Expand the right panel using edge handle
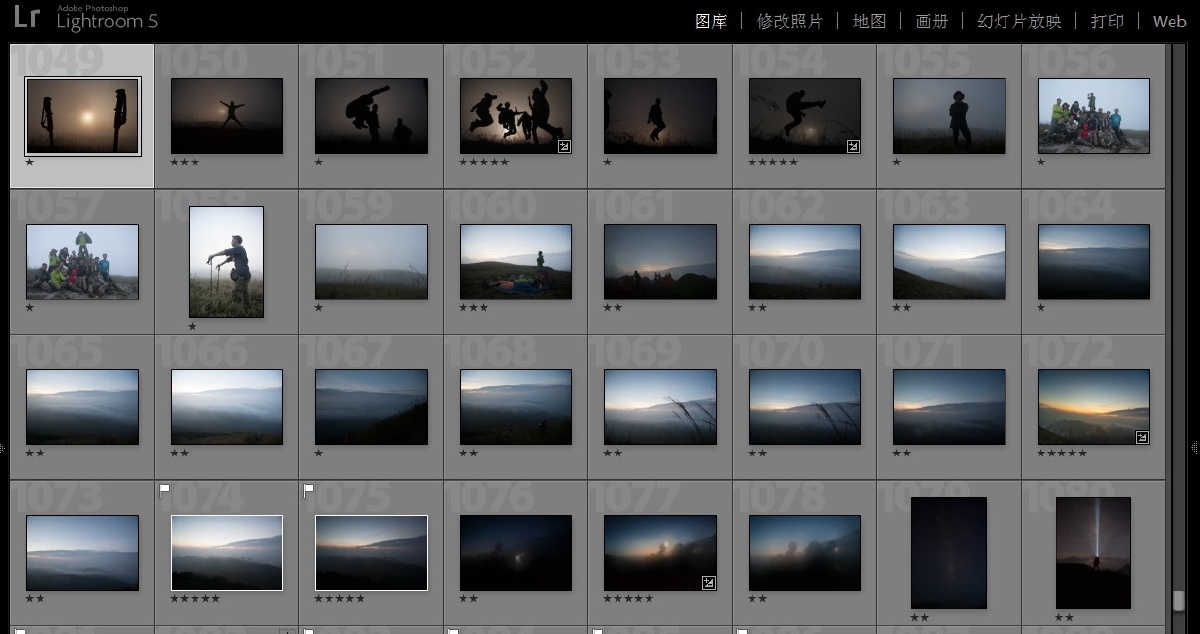 pos(1195,447)
